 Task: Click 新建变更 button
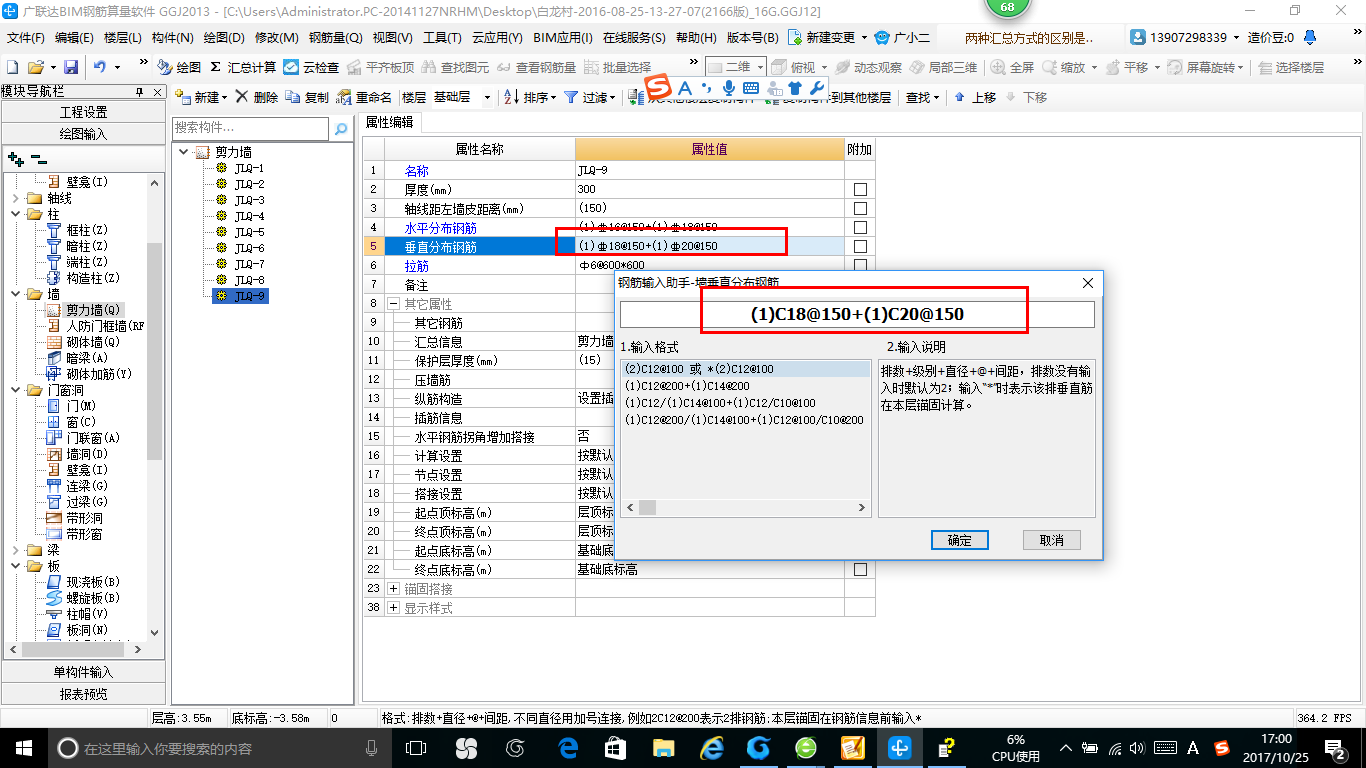click(828, 38)
